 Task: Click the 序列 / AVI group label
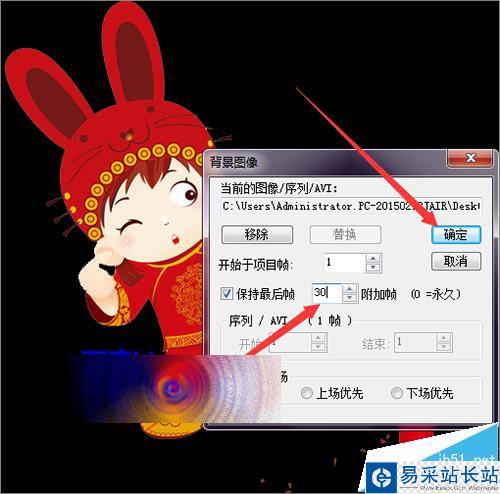click(258, 321)
